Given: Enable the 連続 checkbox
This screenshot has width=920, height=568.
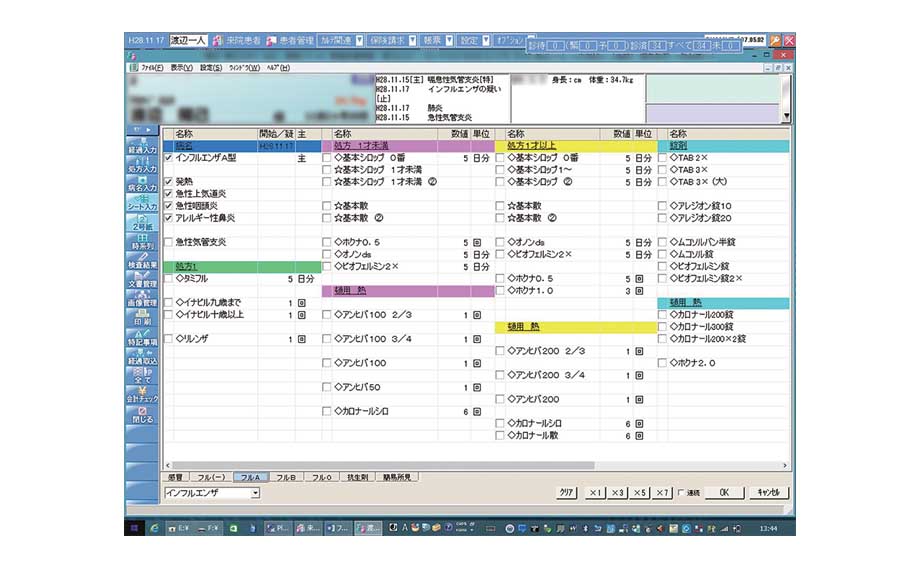Looking at the screenshot, I should [x=681, y=493].
